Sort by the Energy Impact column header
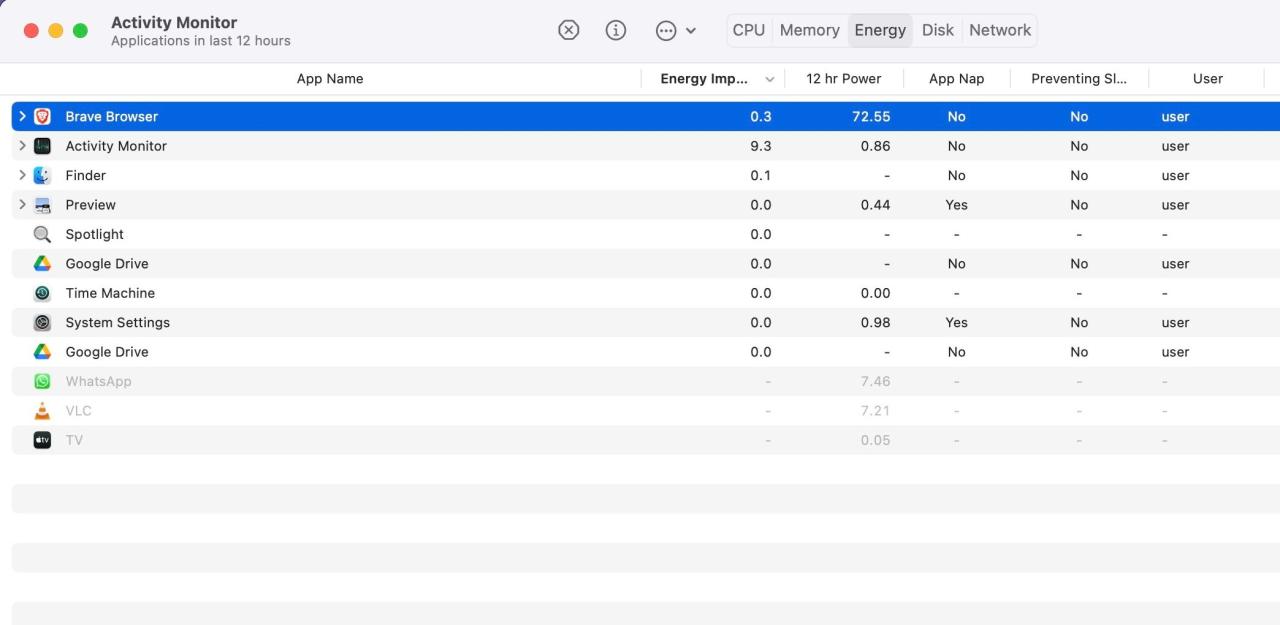The width and height of the screenshot is (1280, 625). tap(704, 79)
